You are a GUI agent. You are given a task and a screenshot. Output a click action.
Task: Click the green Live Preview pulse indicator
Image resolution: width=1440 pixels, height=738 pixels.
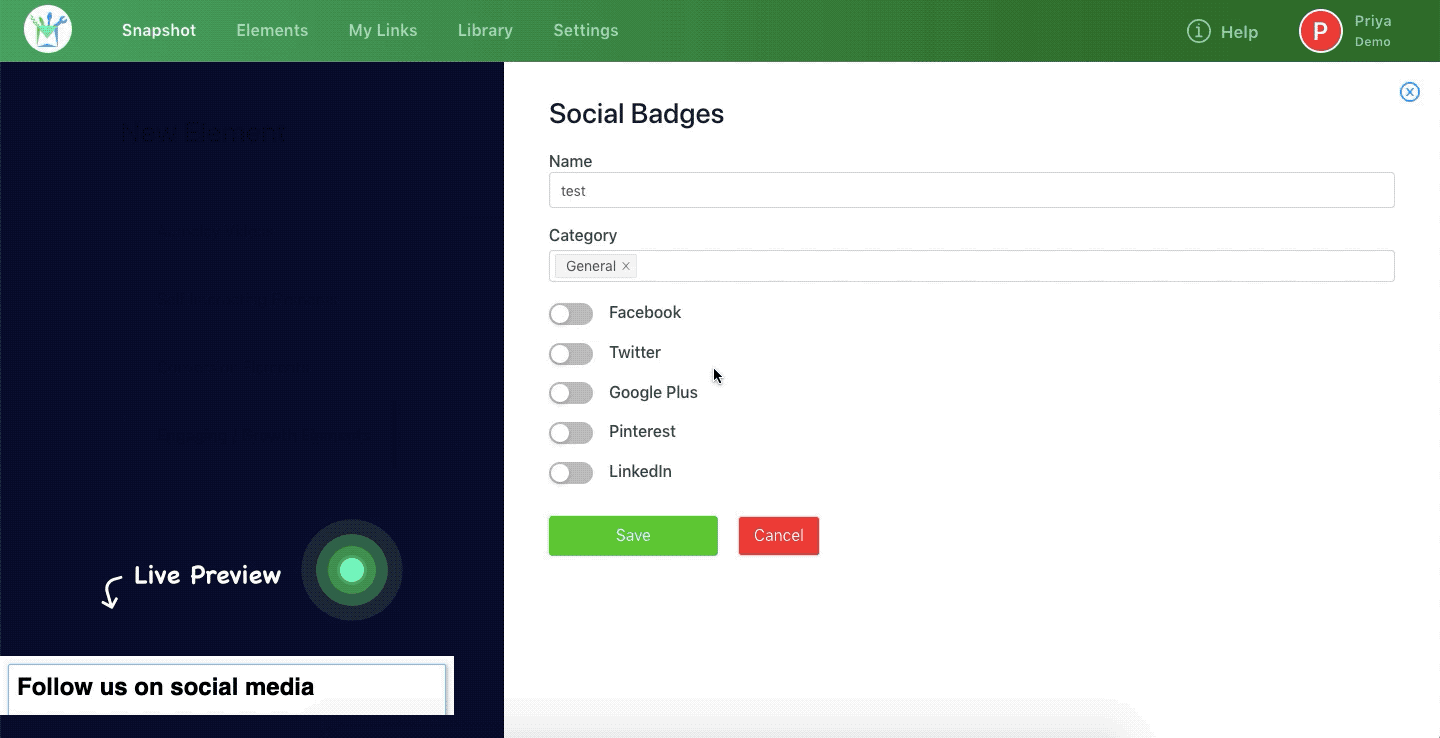pos(352,570)
